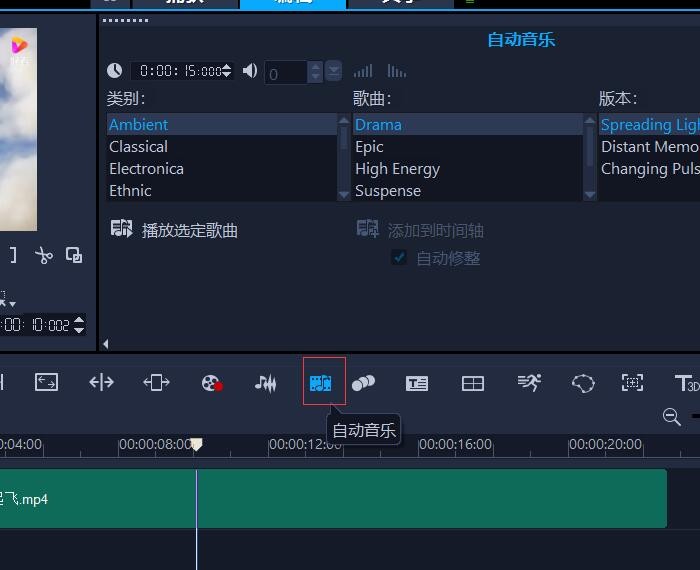Click the mark-out bracket icon
The height and width of the screenshot is (570, 700).
pos(13,255)
